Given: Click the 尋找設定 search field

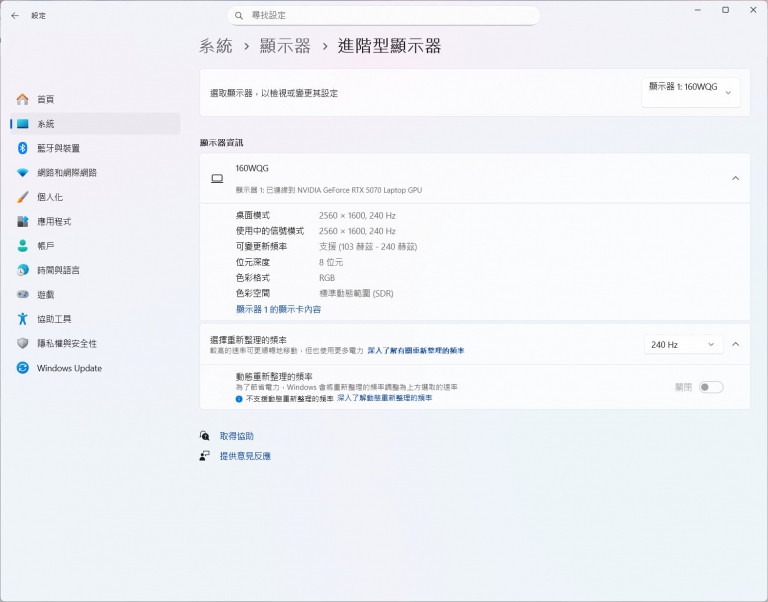Looking at the screenshot, I should [x=384, y=15].
